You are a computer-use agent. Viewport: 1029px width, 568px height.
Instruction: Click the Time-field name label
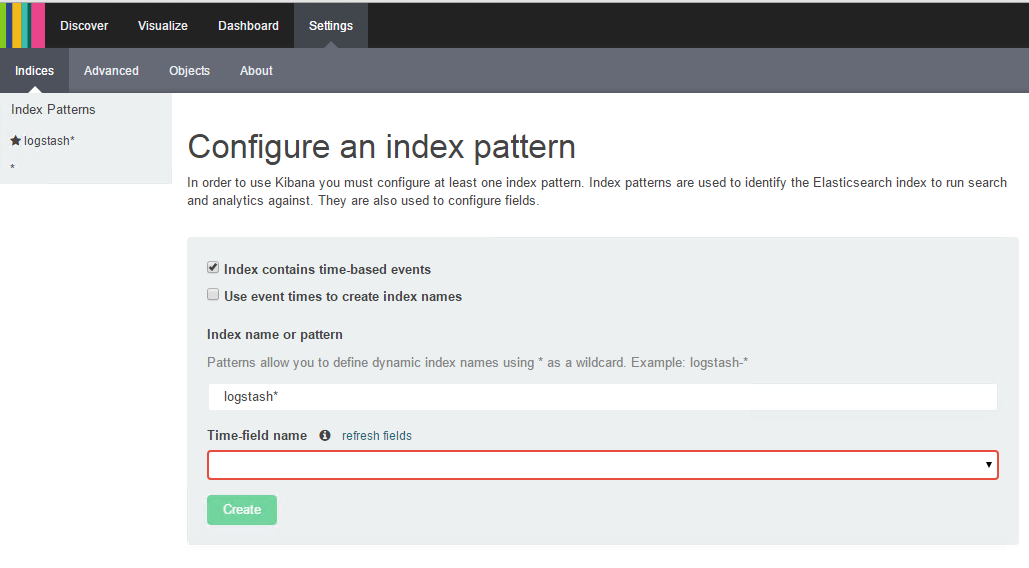point(257,436)
